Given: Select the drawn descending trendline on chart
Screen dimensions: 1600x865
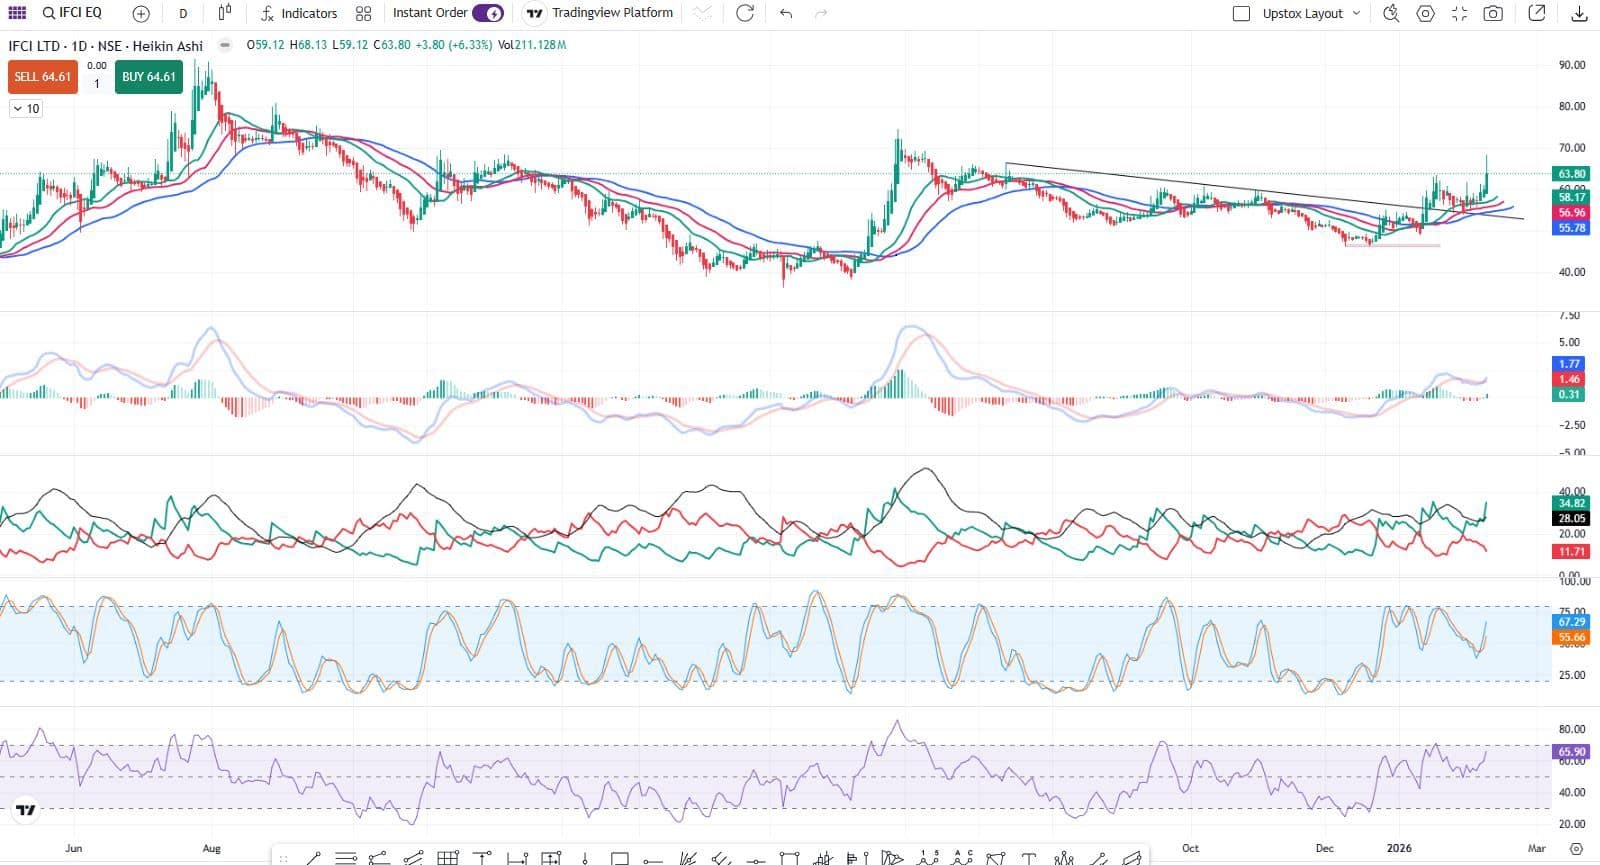Looking at the screenshot, I should [1264, 191].
